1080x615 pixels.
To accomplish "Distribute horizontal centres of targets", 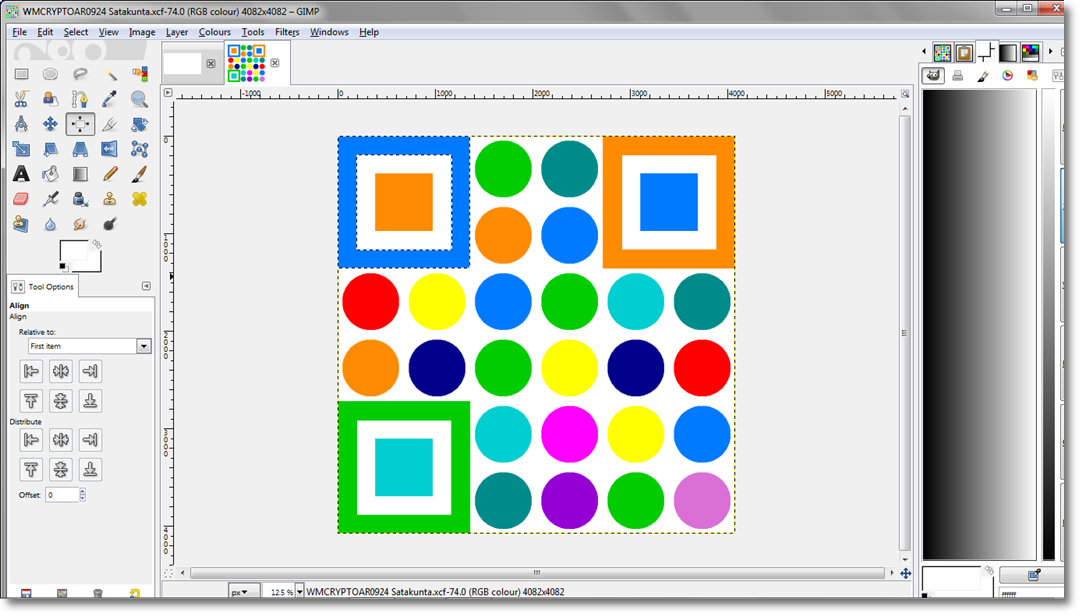I will pos(61,440).
